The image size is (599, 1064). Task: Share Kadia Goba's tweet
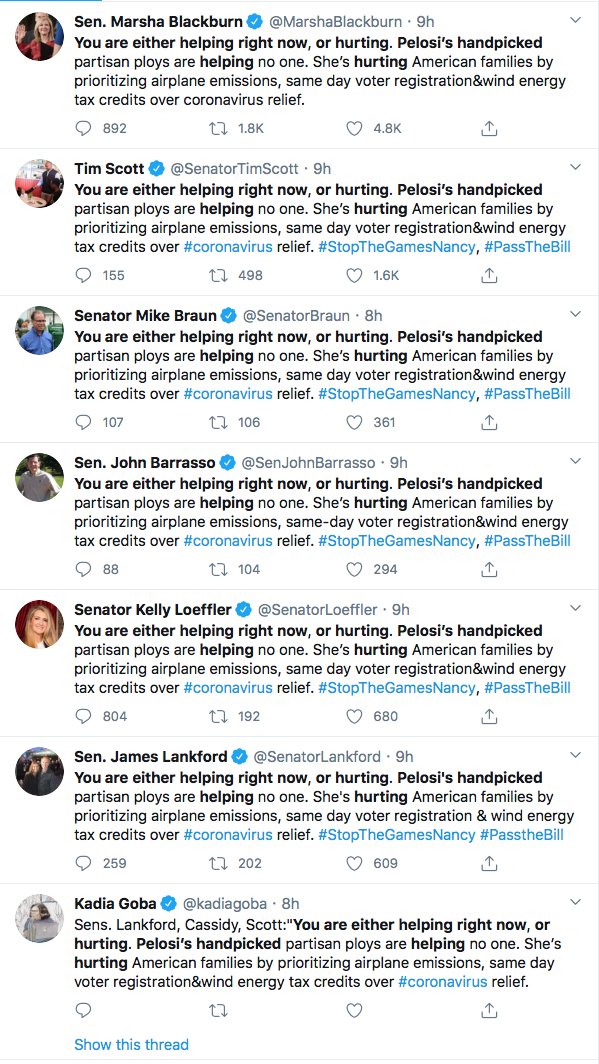489,1010
